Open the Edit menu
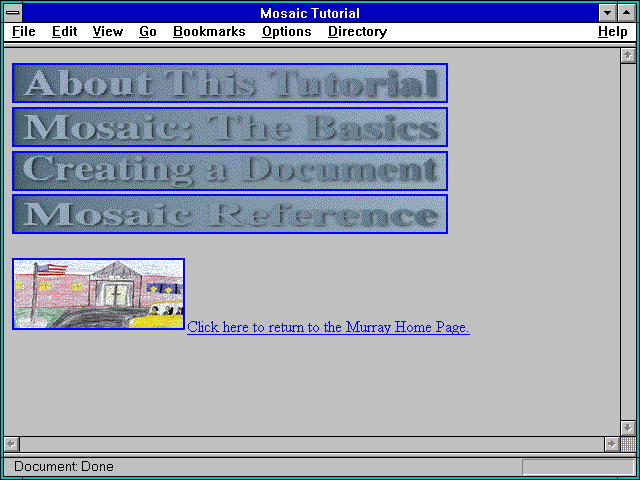This screenshot has height=480, width=640. (64, 32)
